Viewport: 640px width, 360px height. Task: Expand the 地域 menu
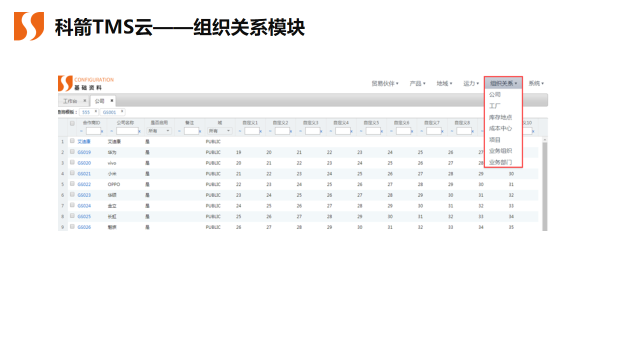coord(444,83)
